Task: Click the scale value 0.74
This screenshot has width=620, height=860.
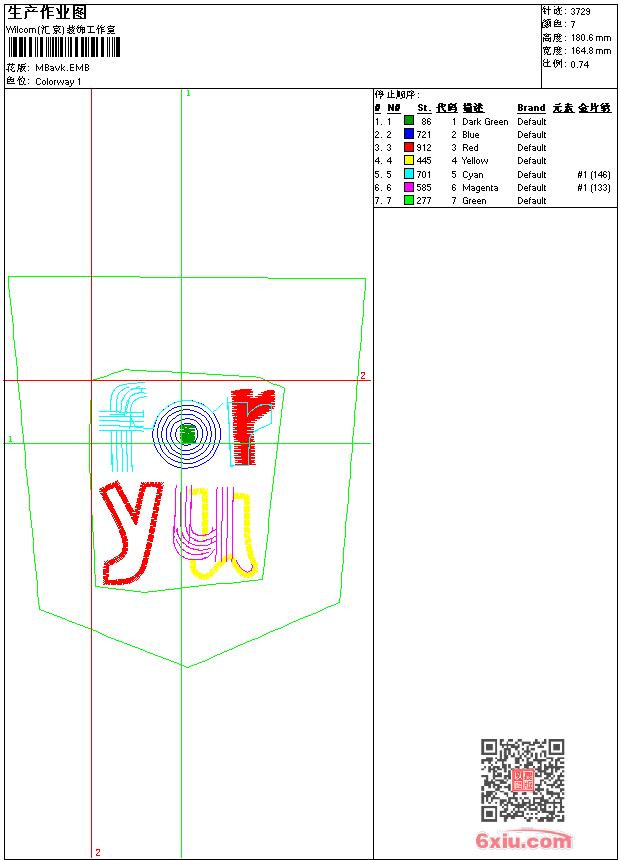Action: 580,65
